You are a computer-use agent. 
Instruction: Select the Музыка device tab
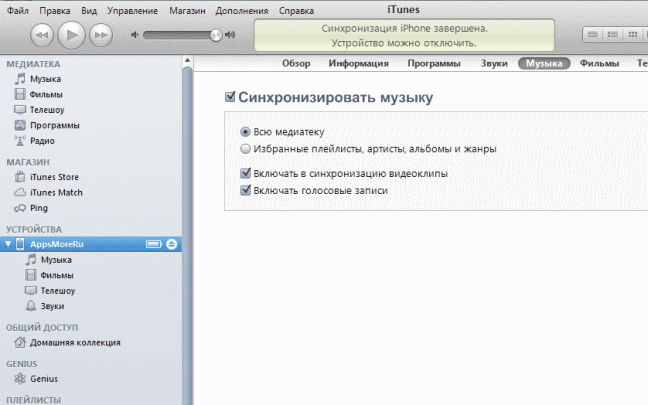click(x=544, y=63)
